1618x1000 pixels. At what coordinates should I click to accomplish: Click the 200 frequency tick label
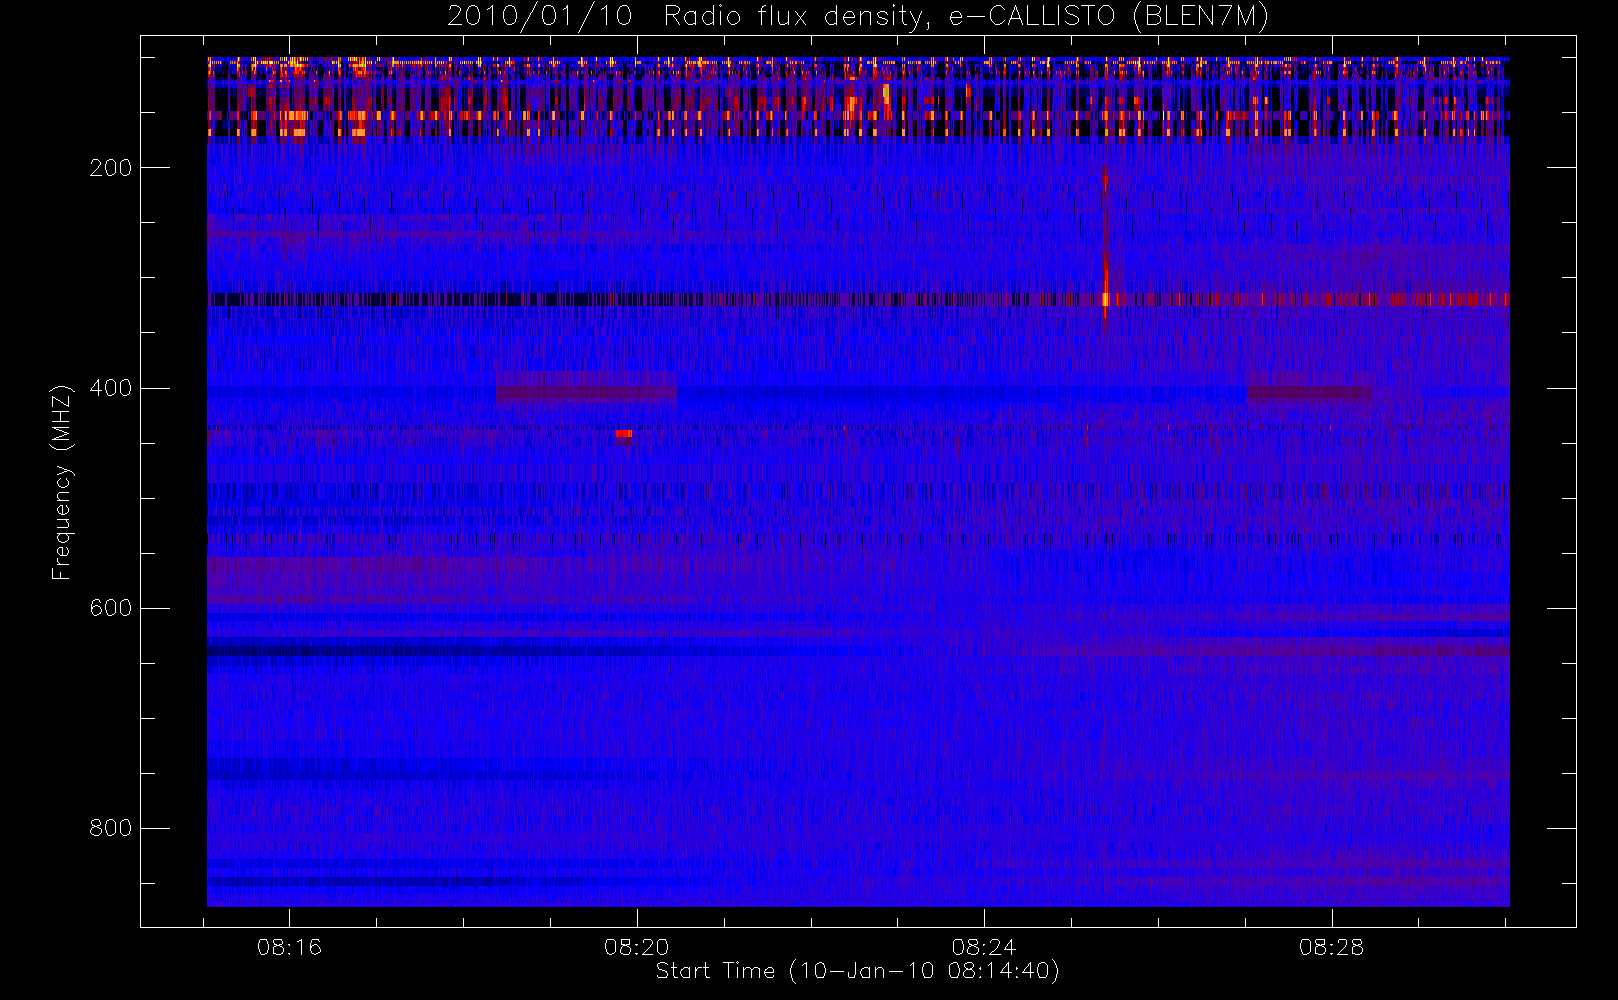coord(111,168)
